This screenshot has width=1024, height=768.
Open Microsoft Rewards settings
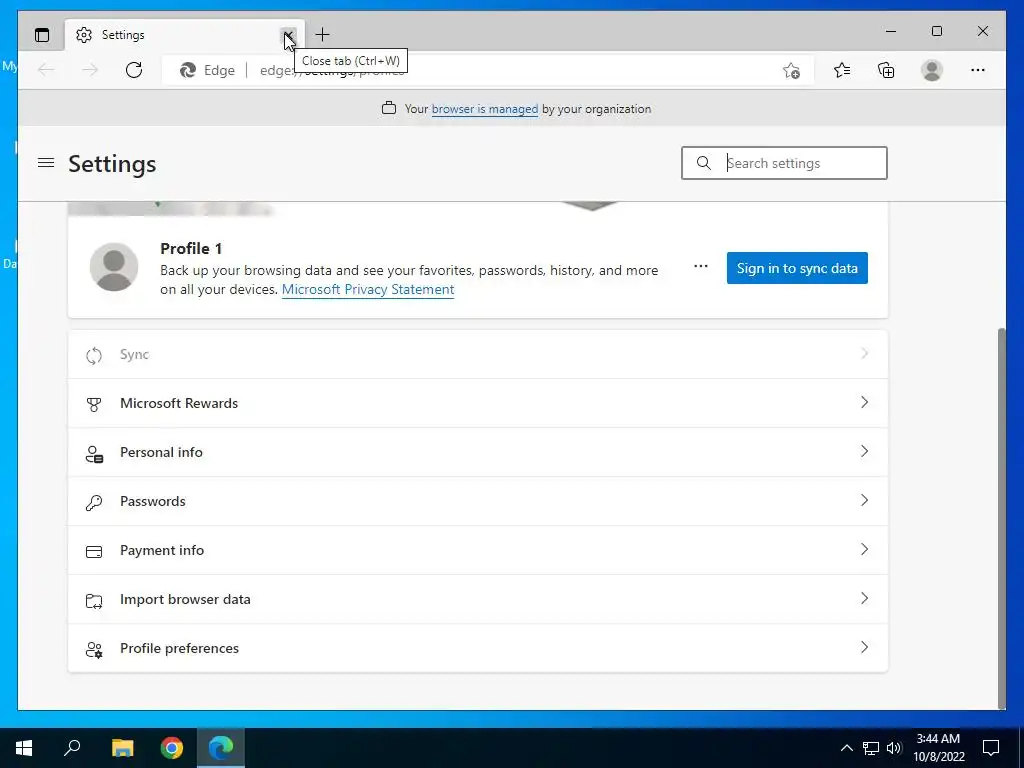coord(478,403)
